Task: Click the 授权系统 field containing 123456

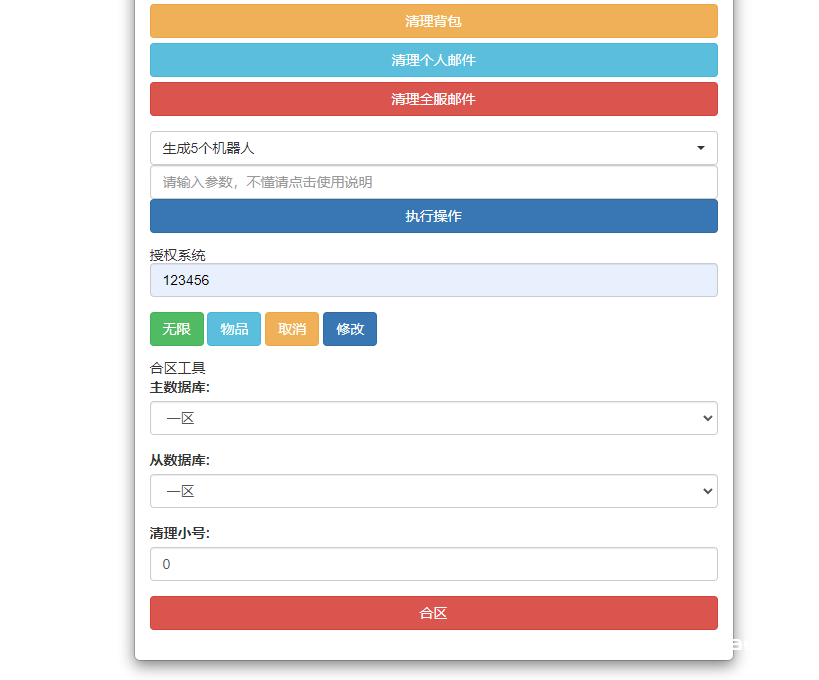Action: tap(433, 280)
